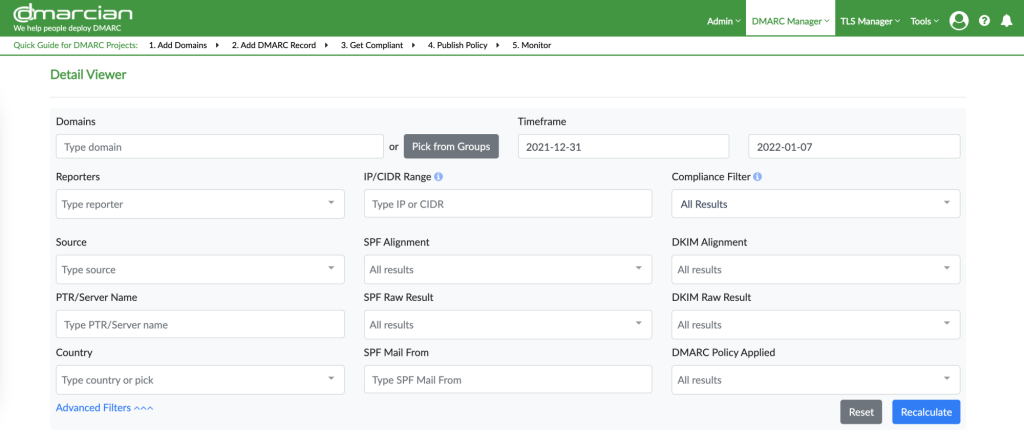Click the Domains label
This screenshot has height=435, width=1024.
click(x=76, y=121)
